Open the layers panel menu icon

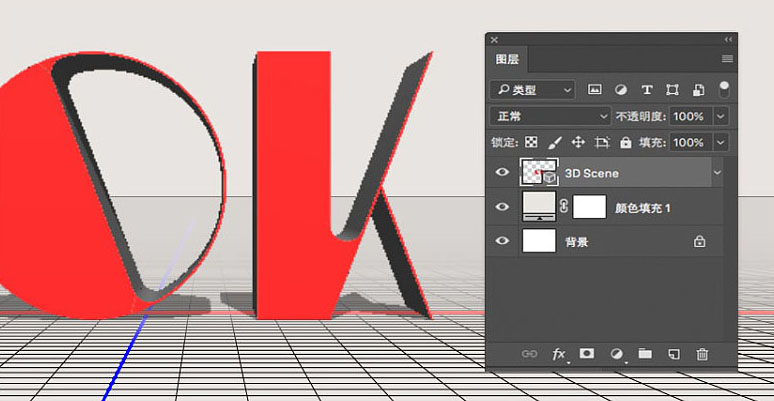click(x=727, y=59)
